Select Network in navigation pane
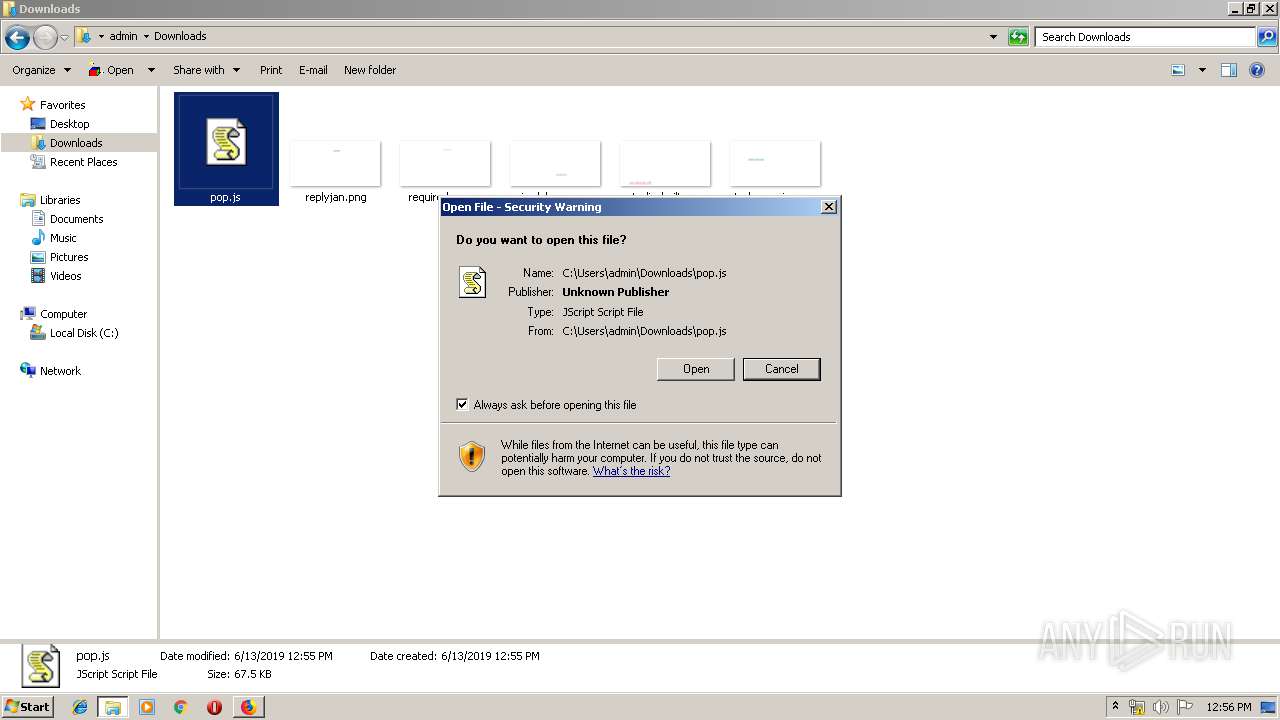Screen dimensions: 1280x720 click(60, 371)
